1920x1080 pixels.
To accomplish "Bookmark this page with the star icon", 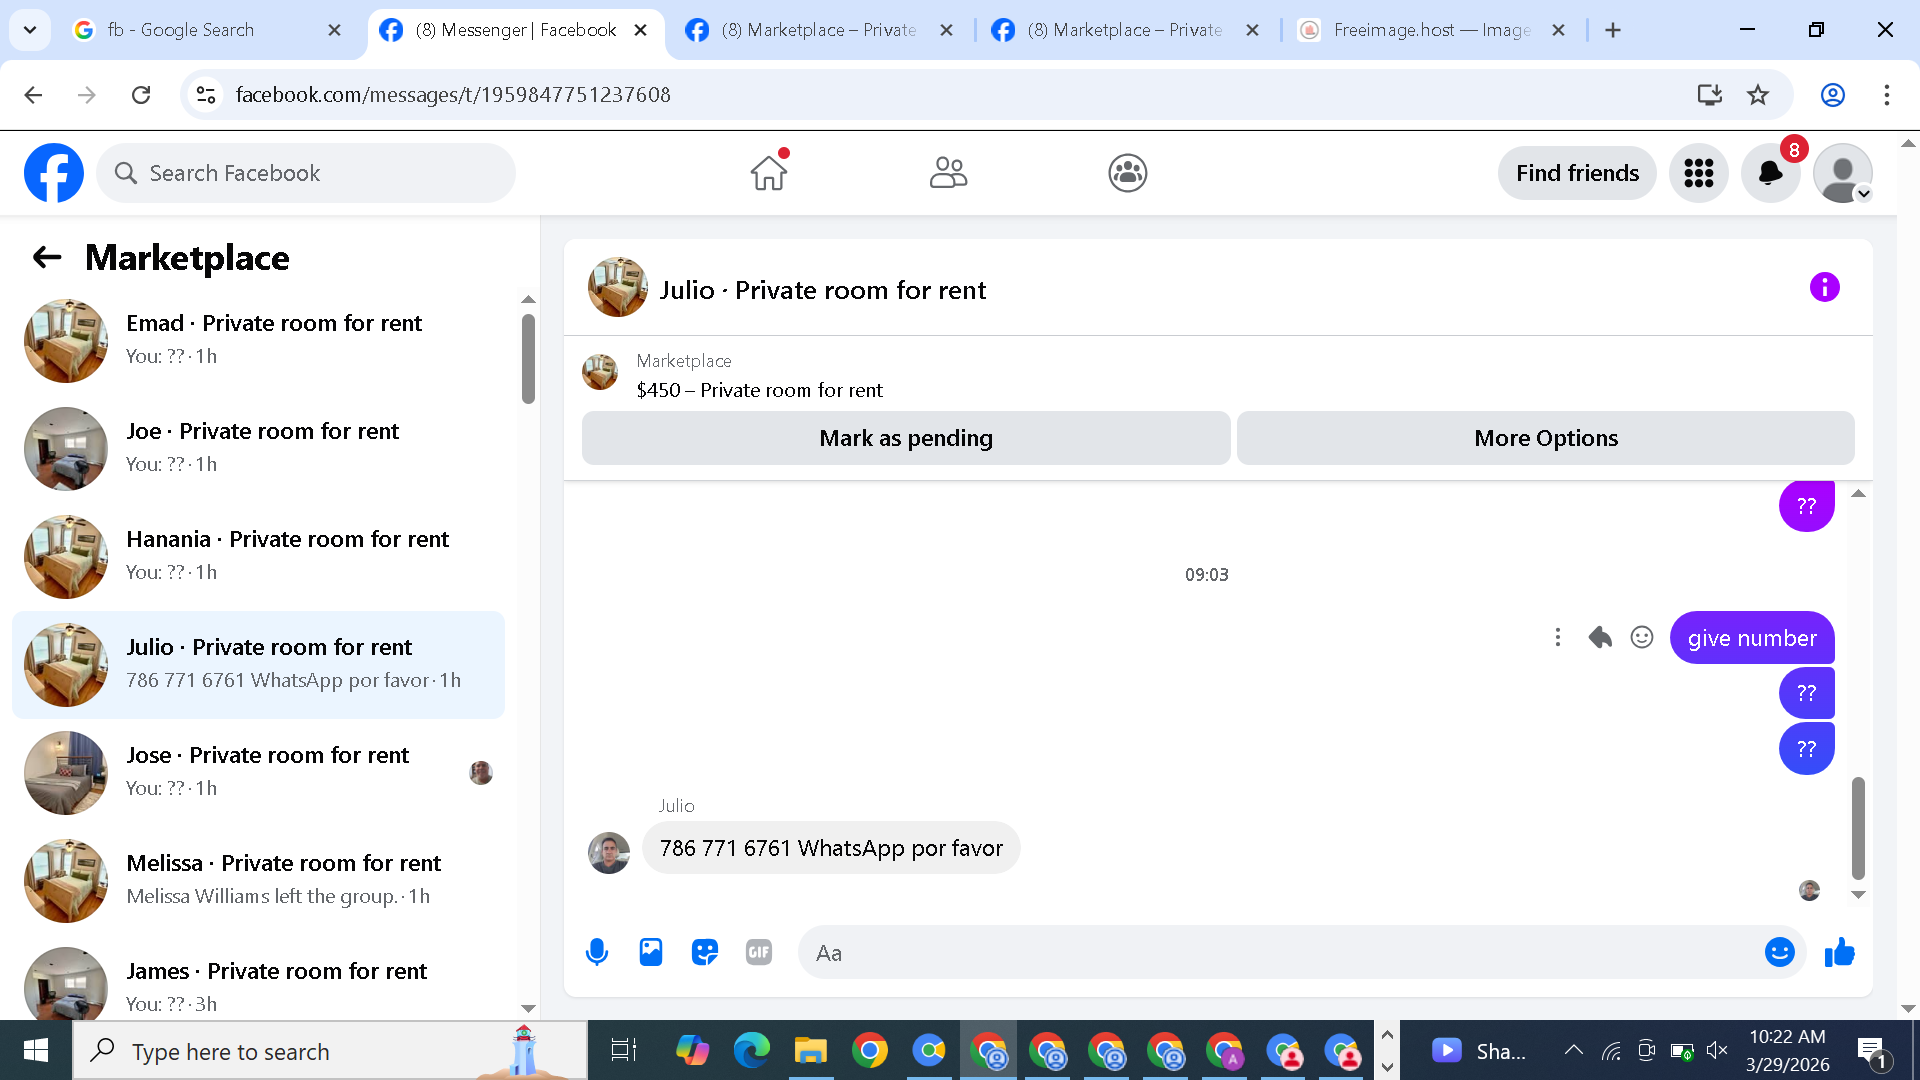I will point(1758,95).
